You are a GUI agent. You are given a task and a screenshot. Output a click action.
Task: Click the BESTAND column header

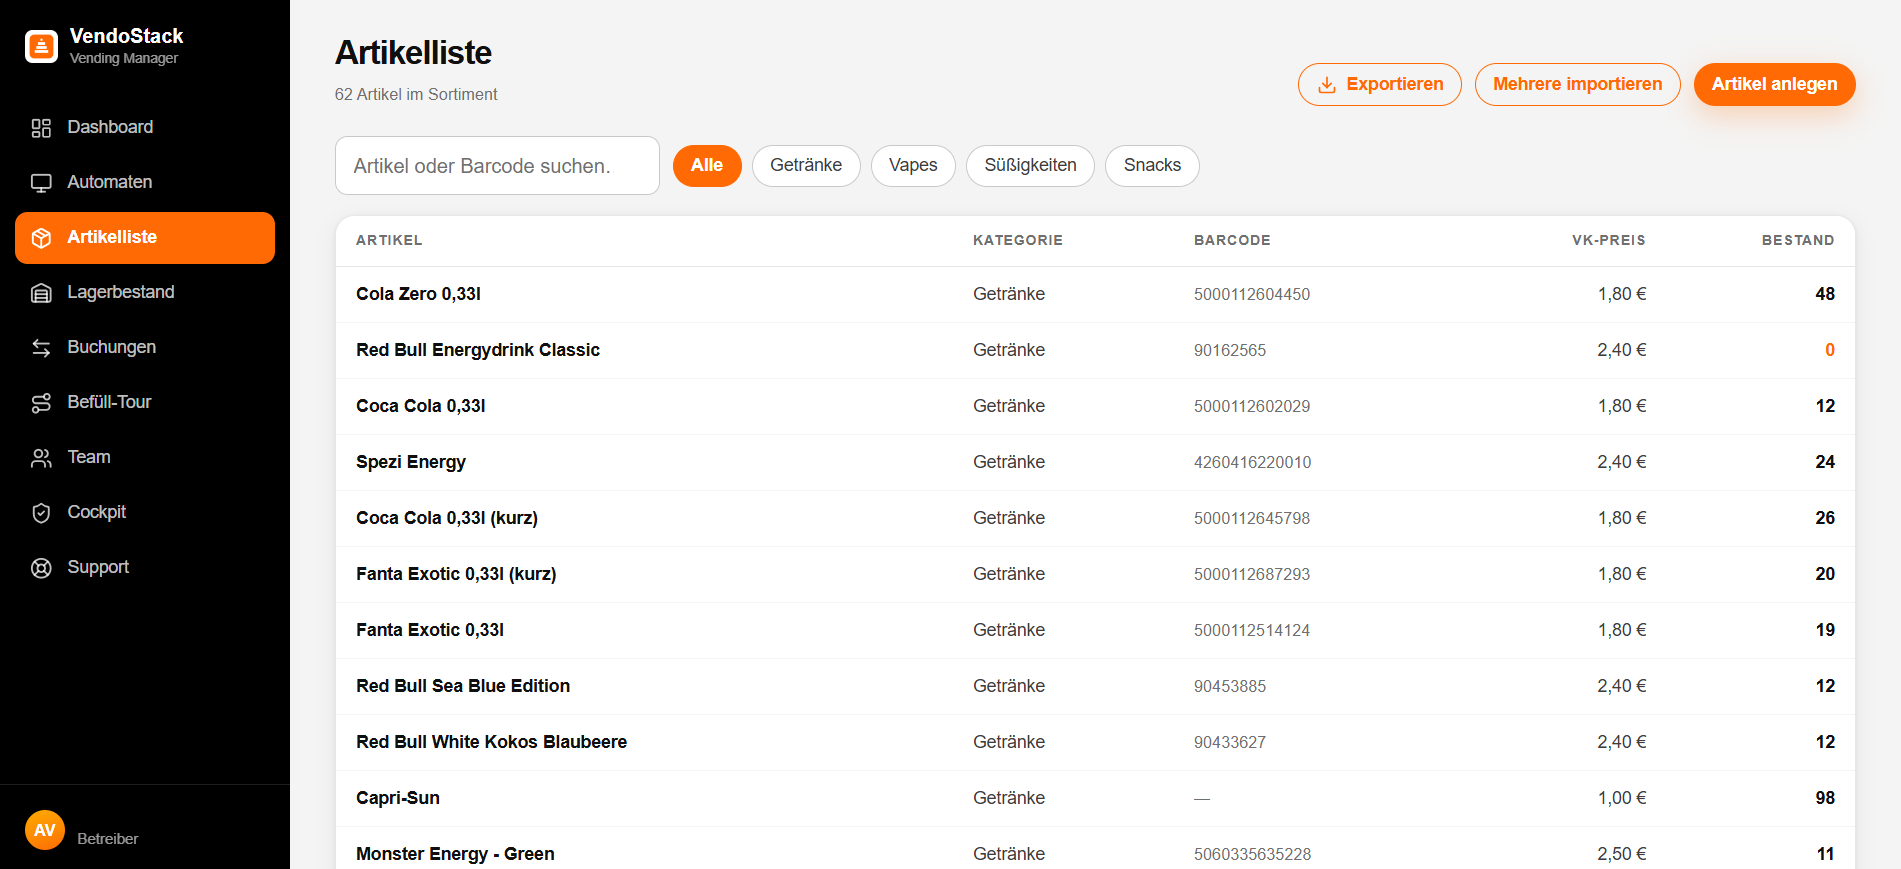point(1798,241)
